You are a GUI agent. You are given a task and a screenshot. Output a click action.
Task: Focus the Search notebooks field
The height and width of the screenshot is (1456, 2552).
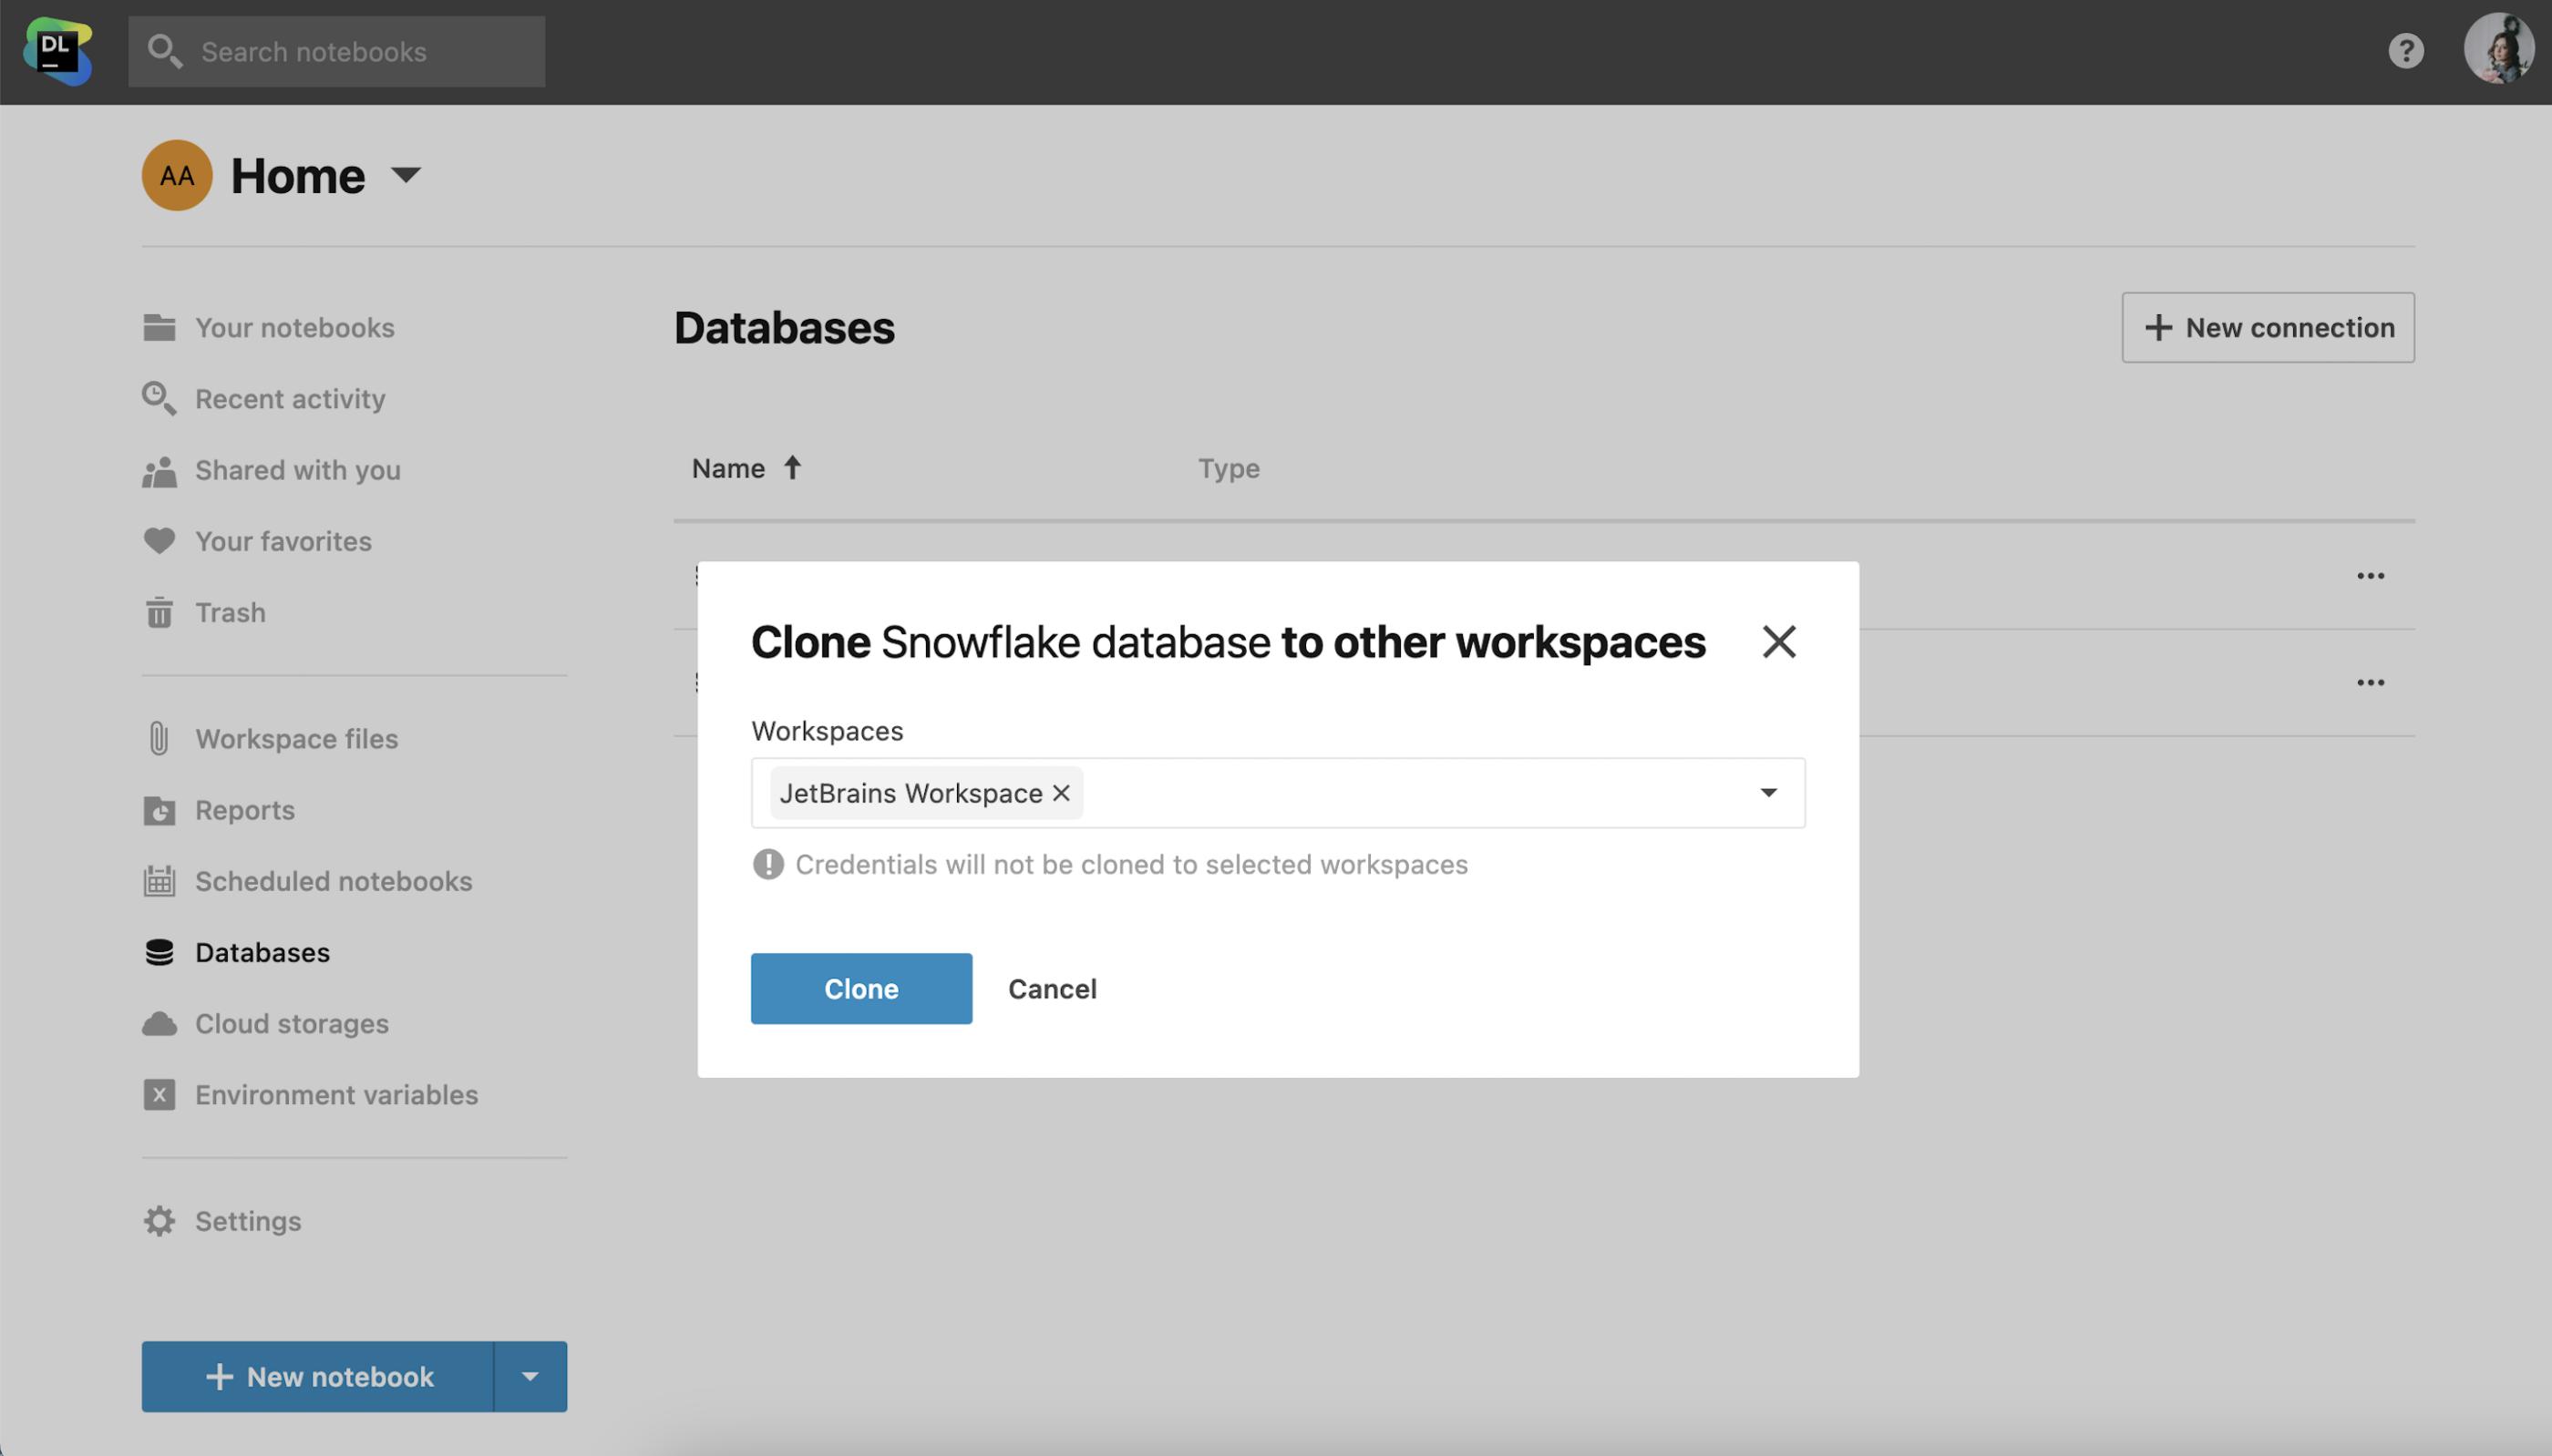[336, 51]
